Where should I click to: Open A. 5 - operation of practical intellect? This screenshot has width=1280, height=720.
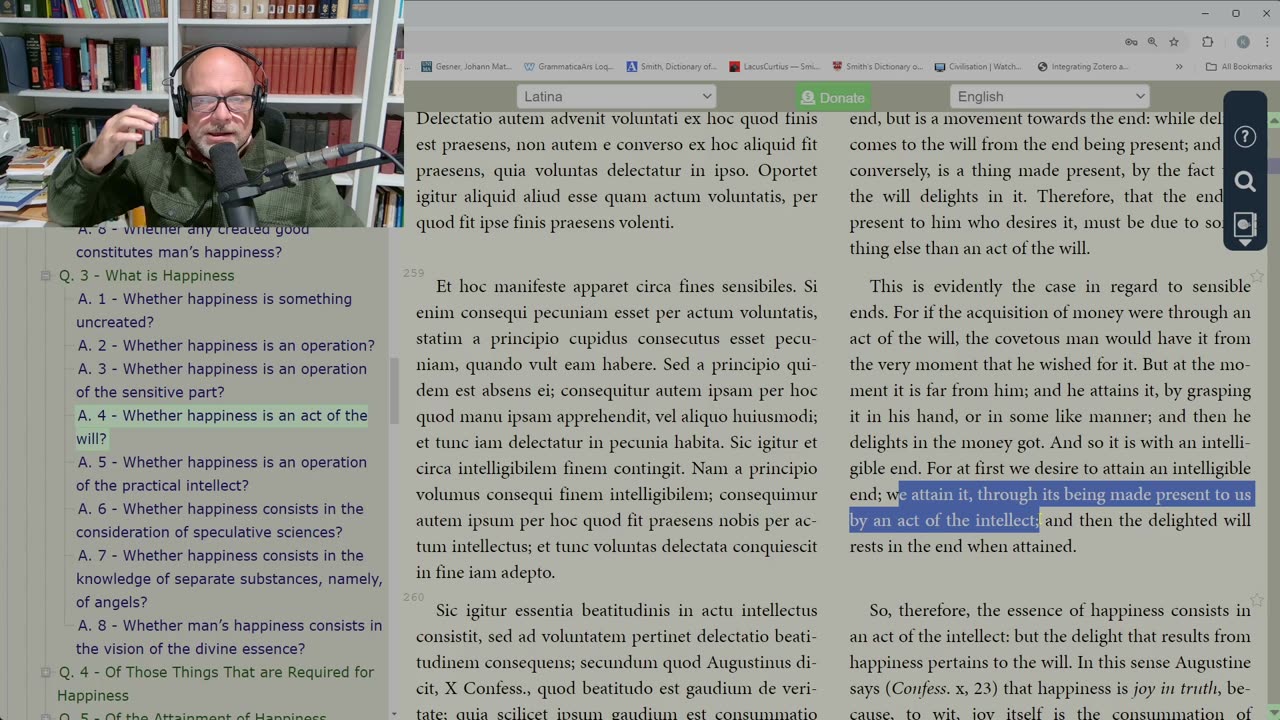click(221, 474)
